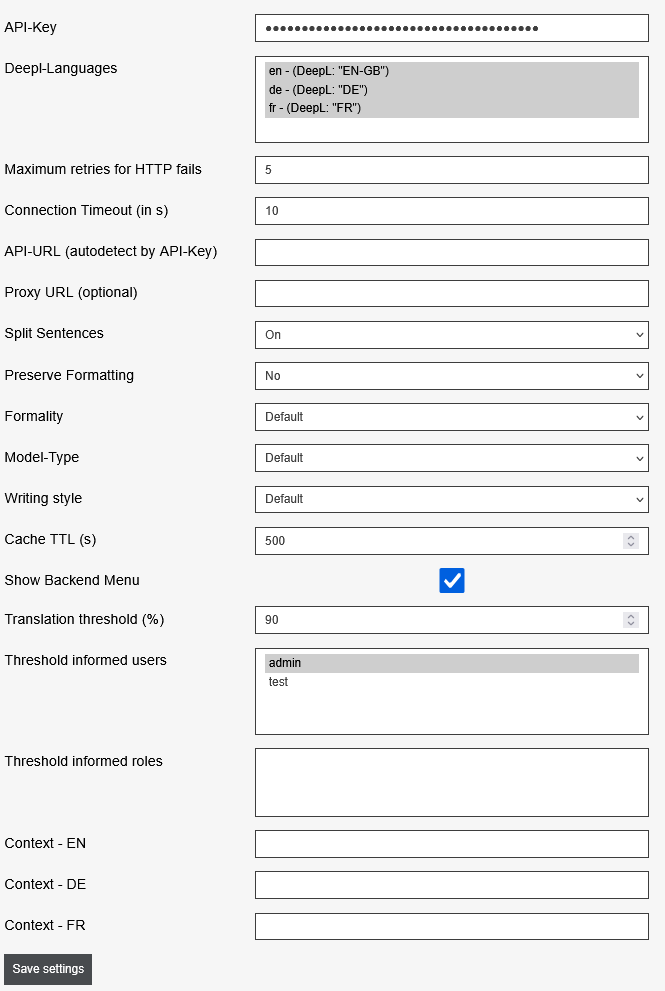The width and height of the screenshot is (665, 991).
Task: Click the Save settings button
Action: (x=48, y=969)
